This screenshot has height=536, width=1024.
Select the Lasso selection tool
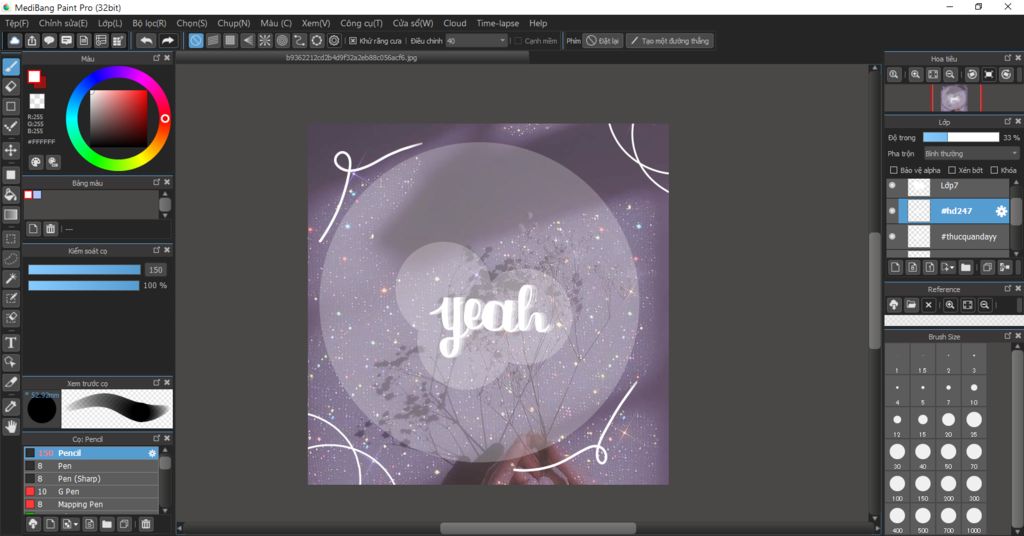(11, 259)
